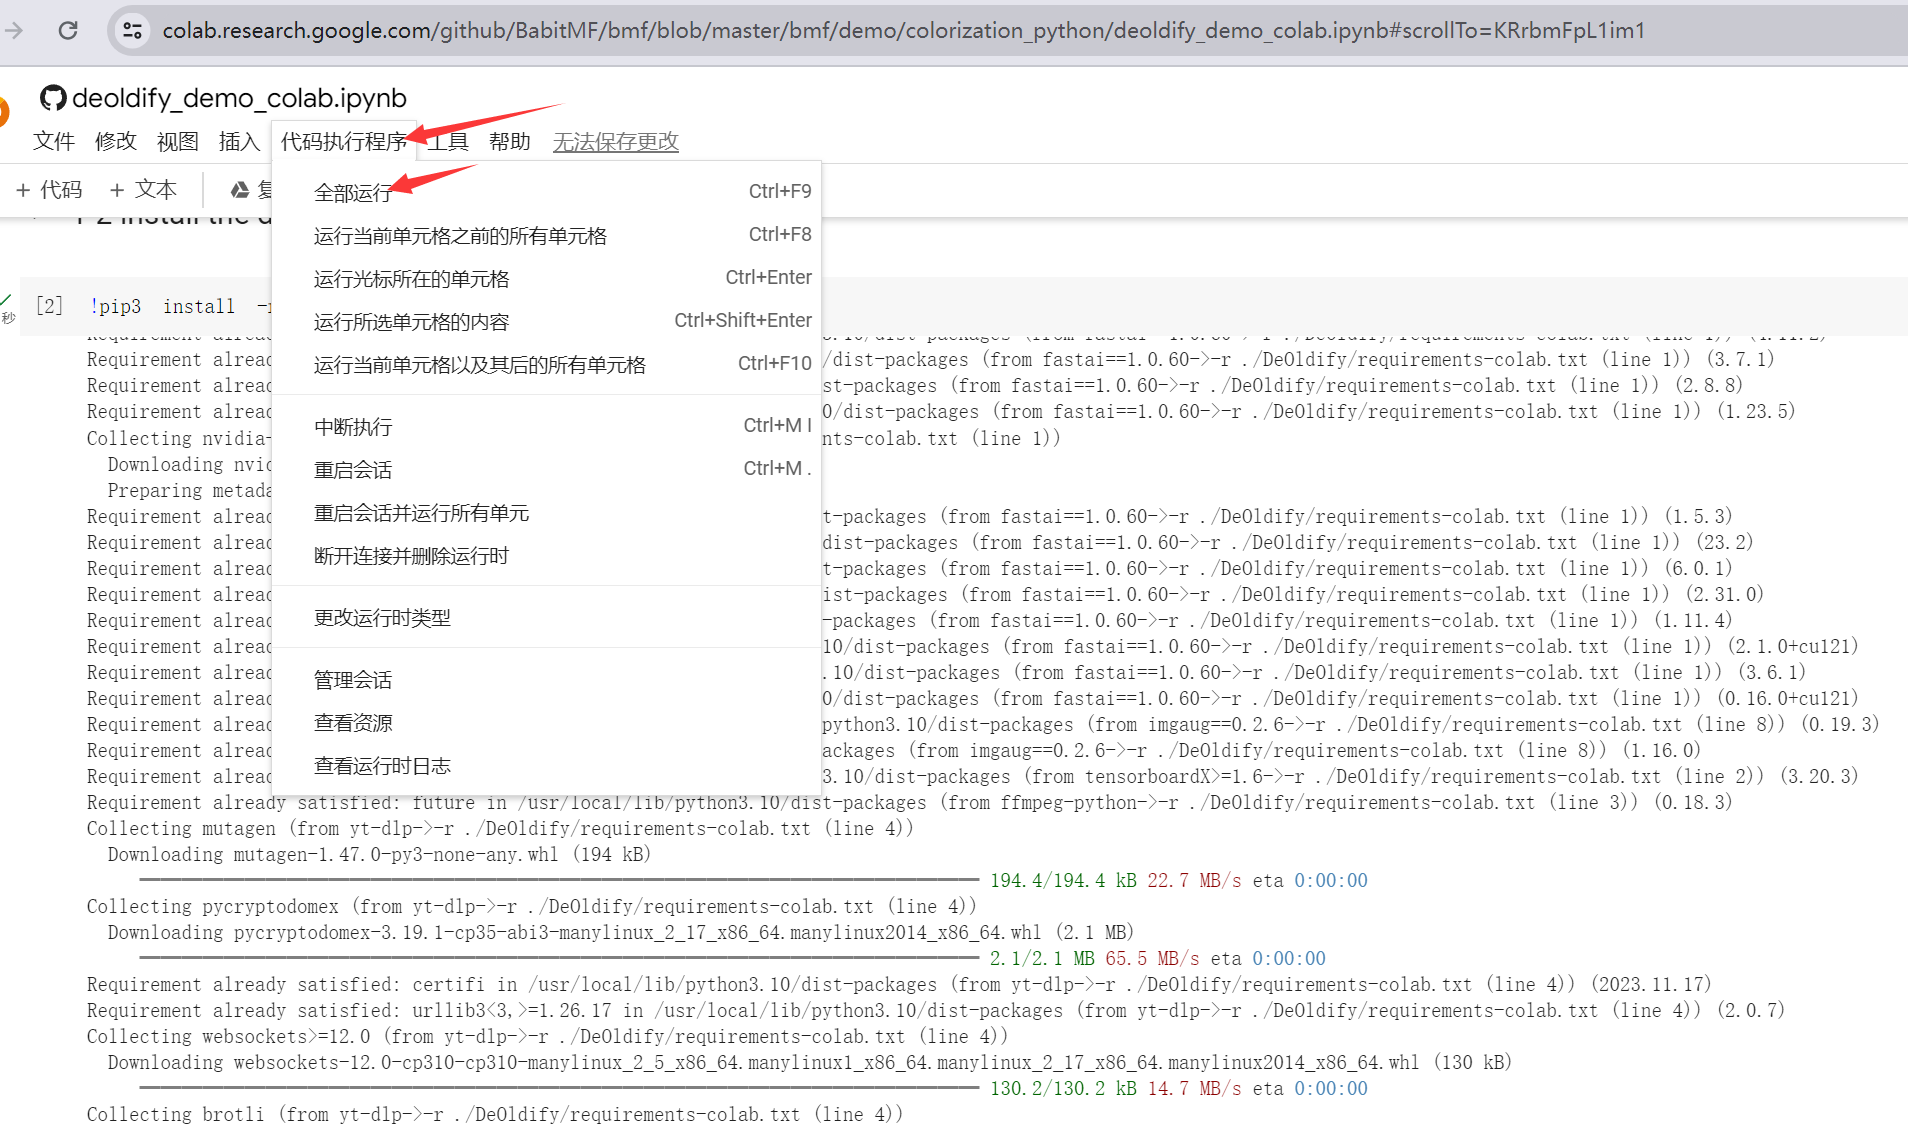Open the 修改 menu
This screenshot has width=1908, height=1124.
pyautogui.click(x=116, y=141)
